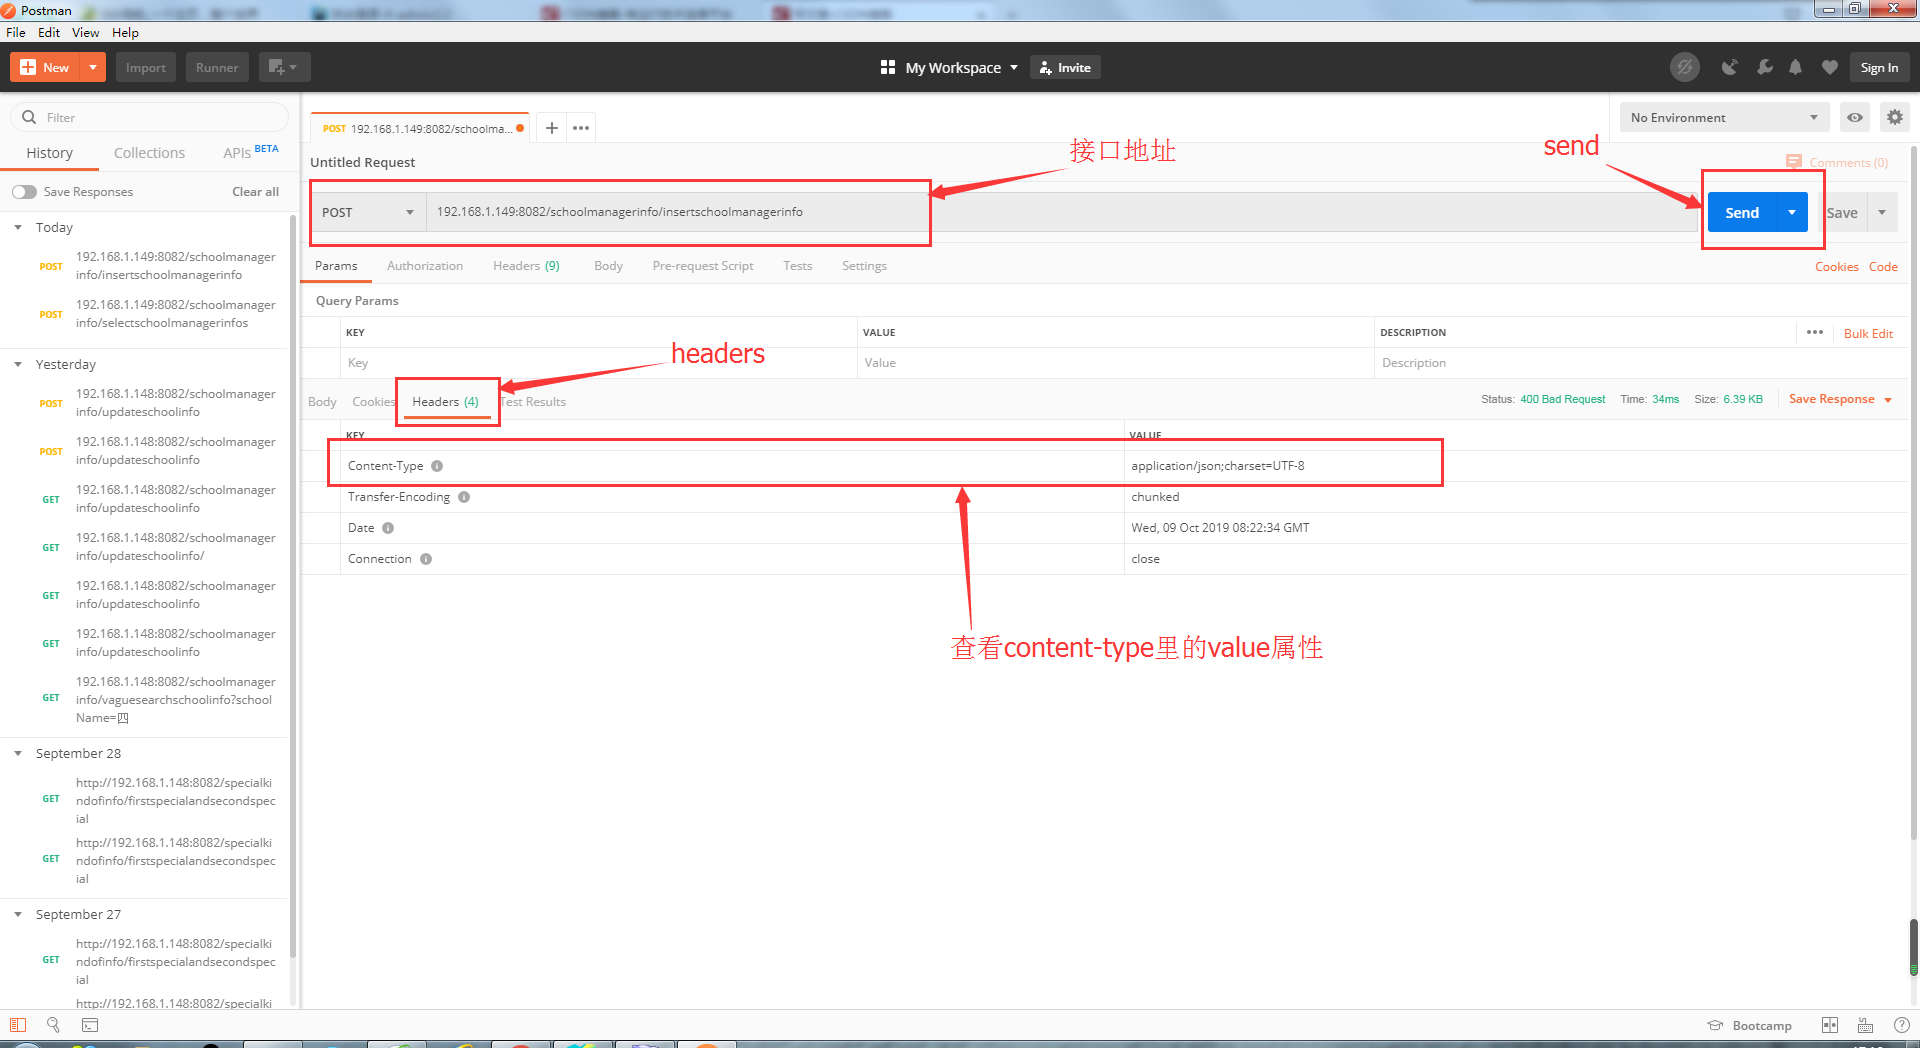Click the Bootcamp icon

tap(1715, 1025)
